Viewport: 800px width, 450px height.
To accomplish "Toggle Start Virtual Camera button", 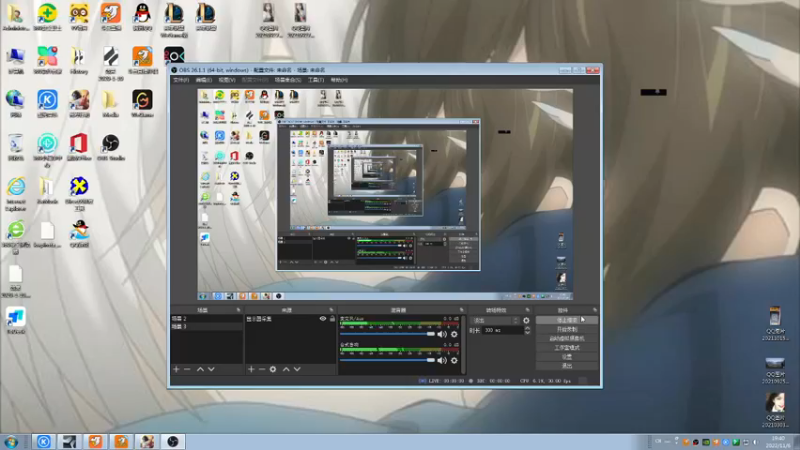I will click(x=567, y=338).
